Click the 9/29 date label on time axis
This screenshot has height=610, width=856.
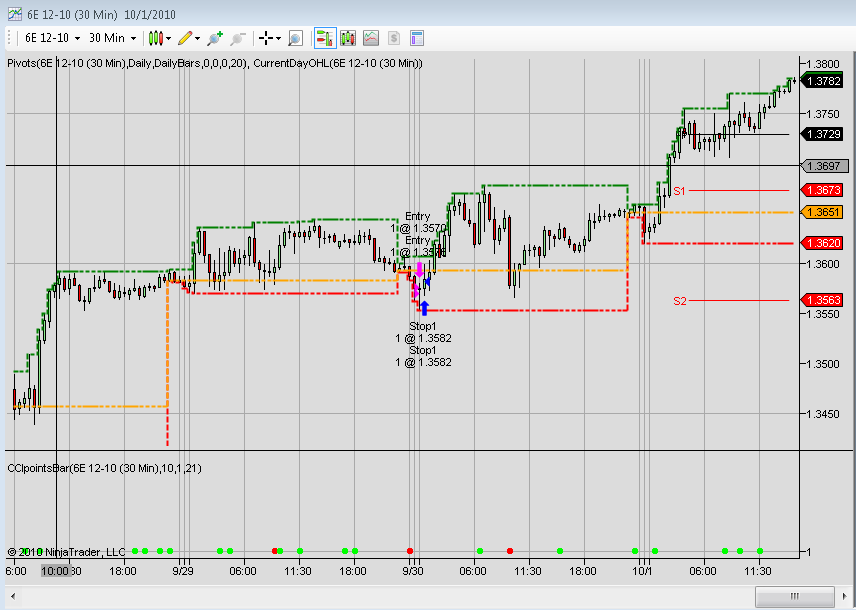pyautogui.click(x=183, y=571)
